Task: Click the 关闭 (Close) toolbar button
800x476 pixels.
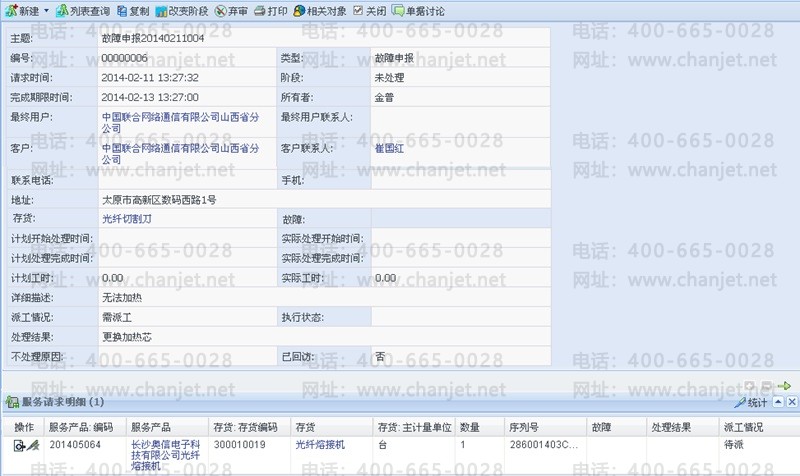Action: tap(370, 11)
